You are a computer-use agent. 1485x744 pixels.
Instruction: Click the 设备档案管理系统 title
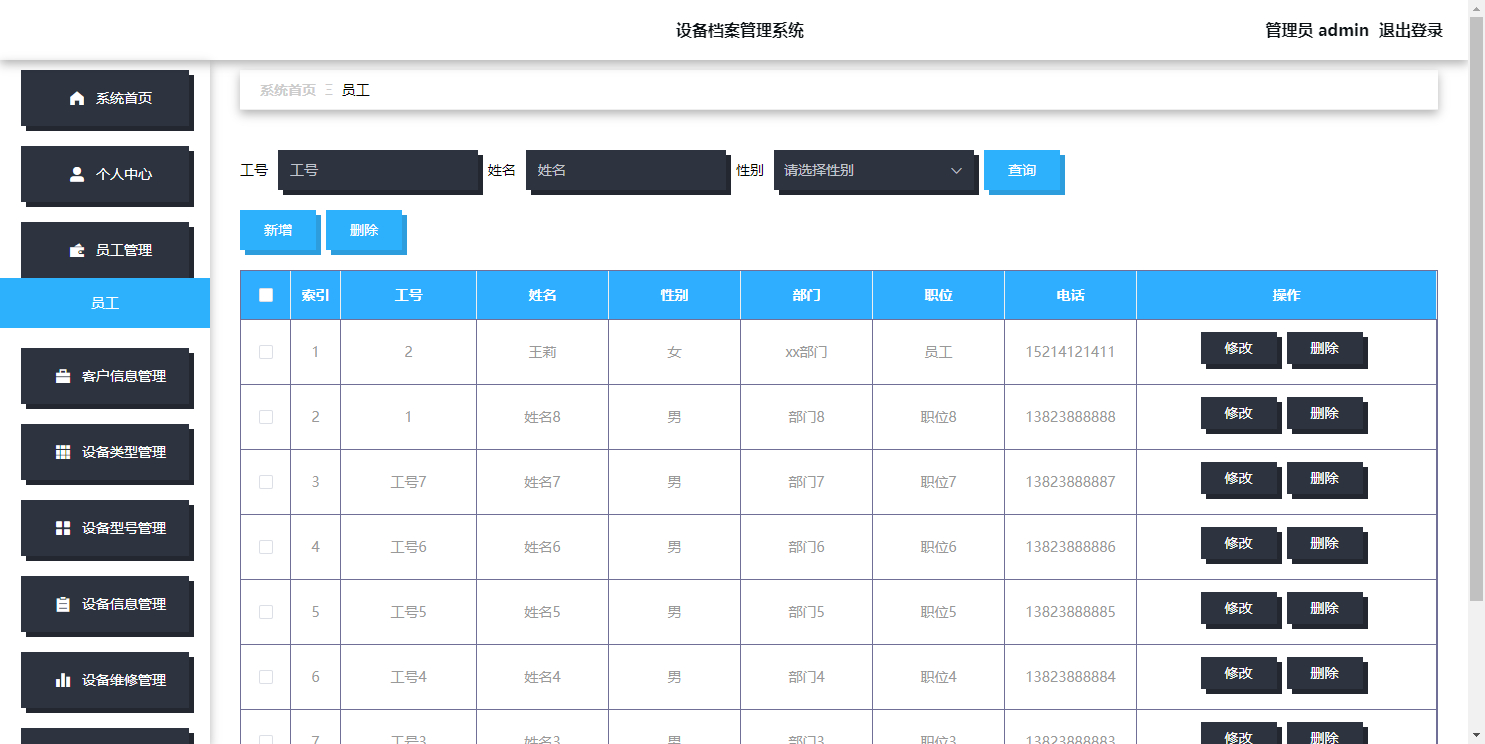(740, 30)
